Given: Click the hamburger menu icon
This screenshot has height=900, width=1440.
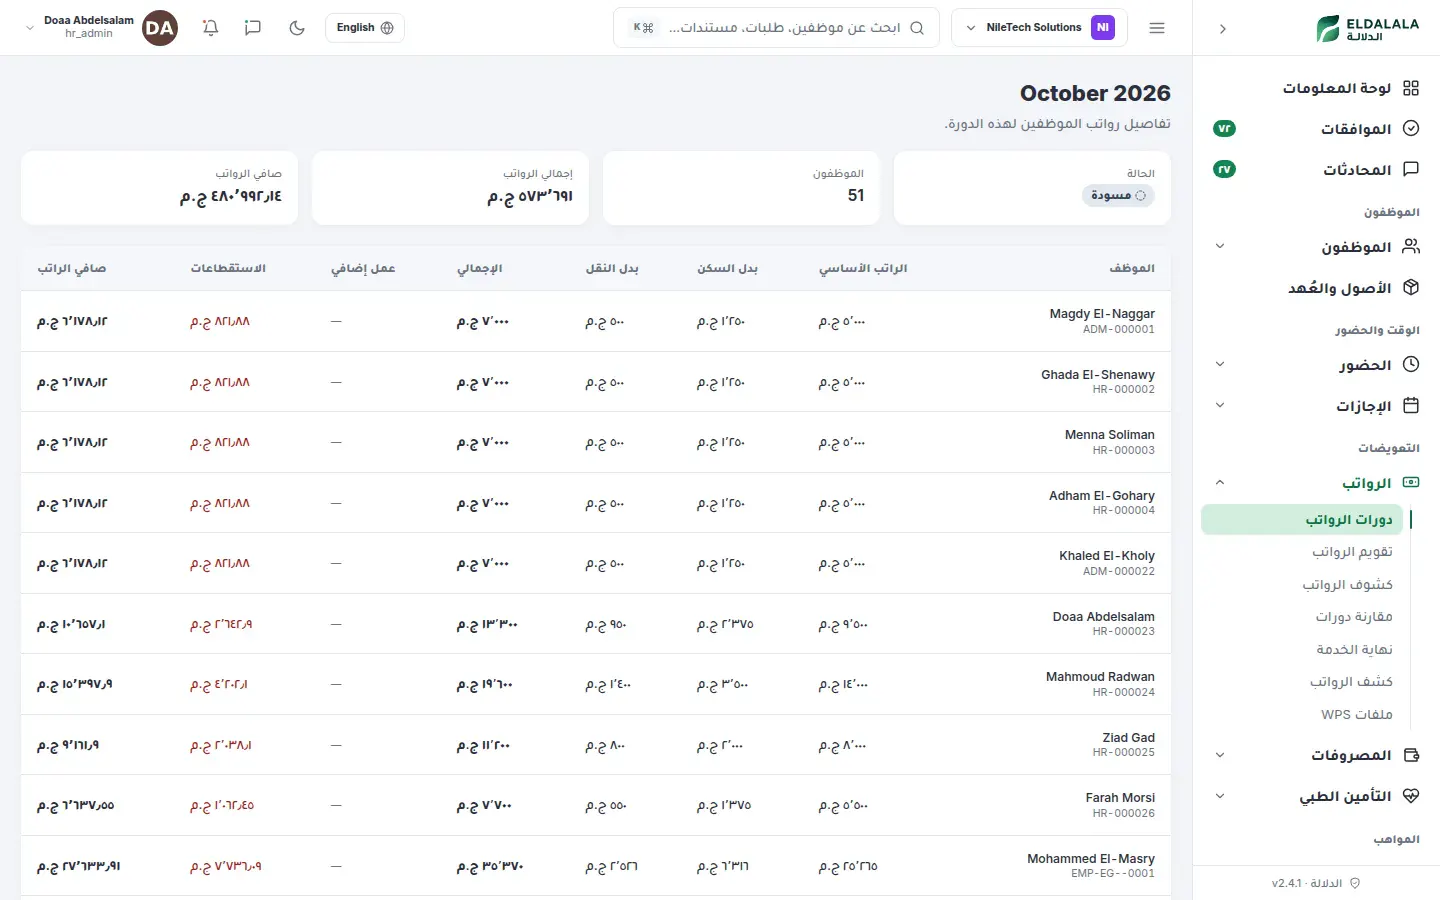Looking at the screenshot, I should coord(1157,28).
